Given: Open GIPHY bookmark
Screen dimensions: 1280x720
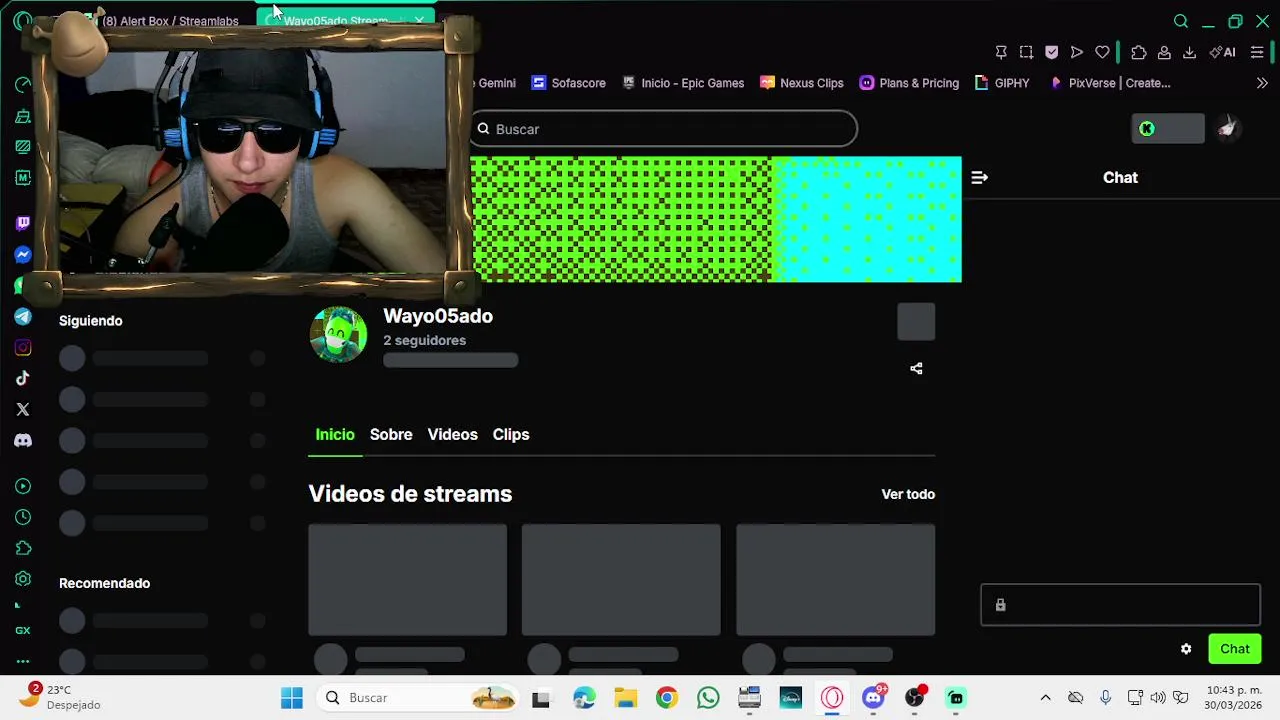Looking at the screenshot, I should pos(1002,83).
